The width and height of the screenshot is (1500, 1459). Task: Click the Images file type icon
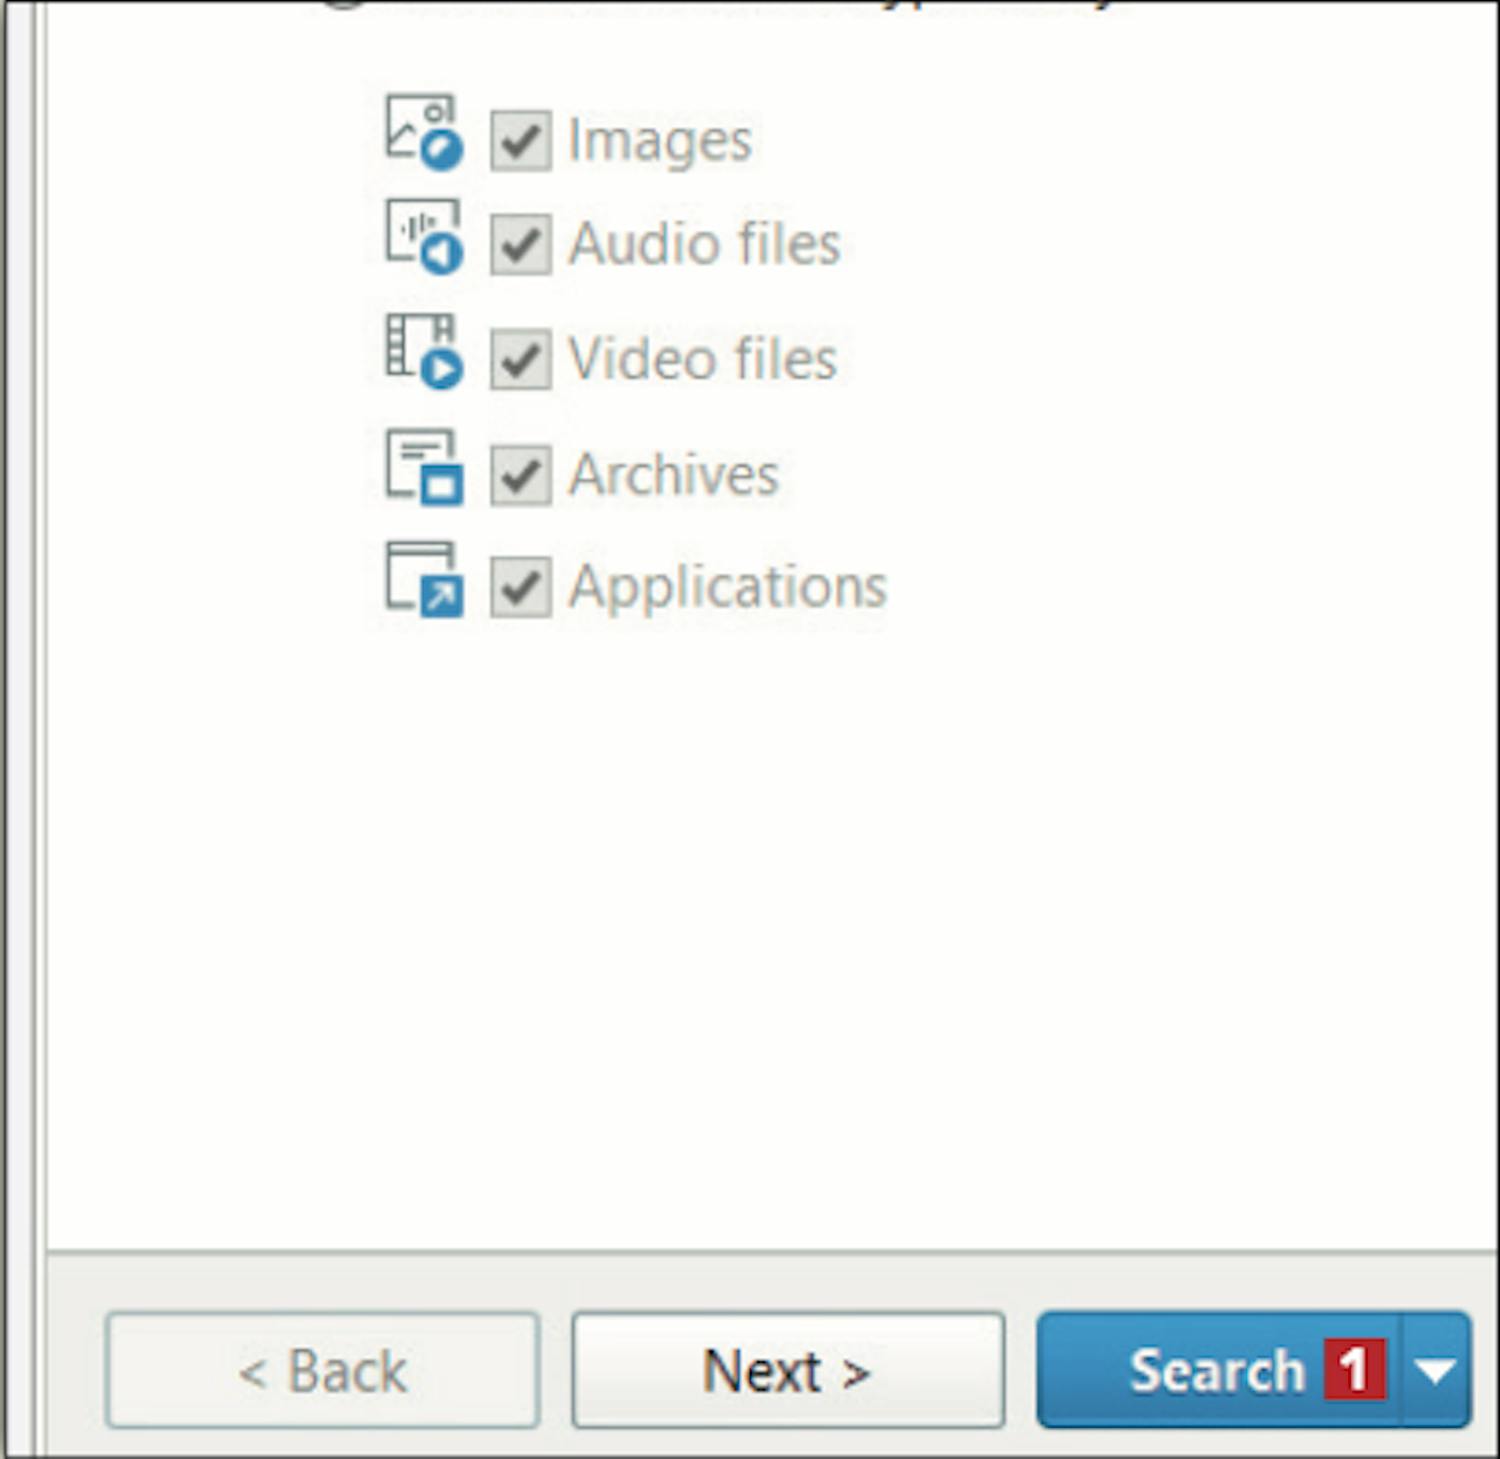pos(424,132)
